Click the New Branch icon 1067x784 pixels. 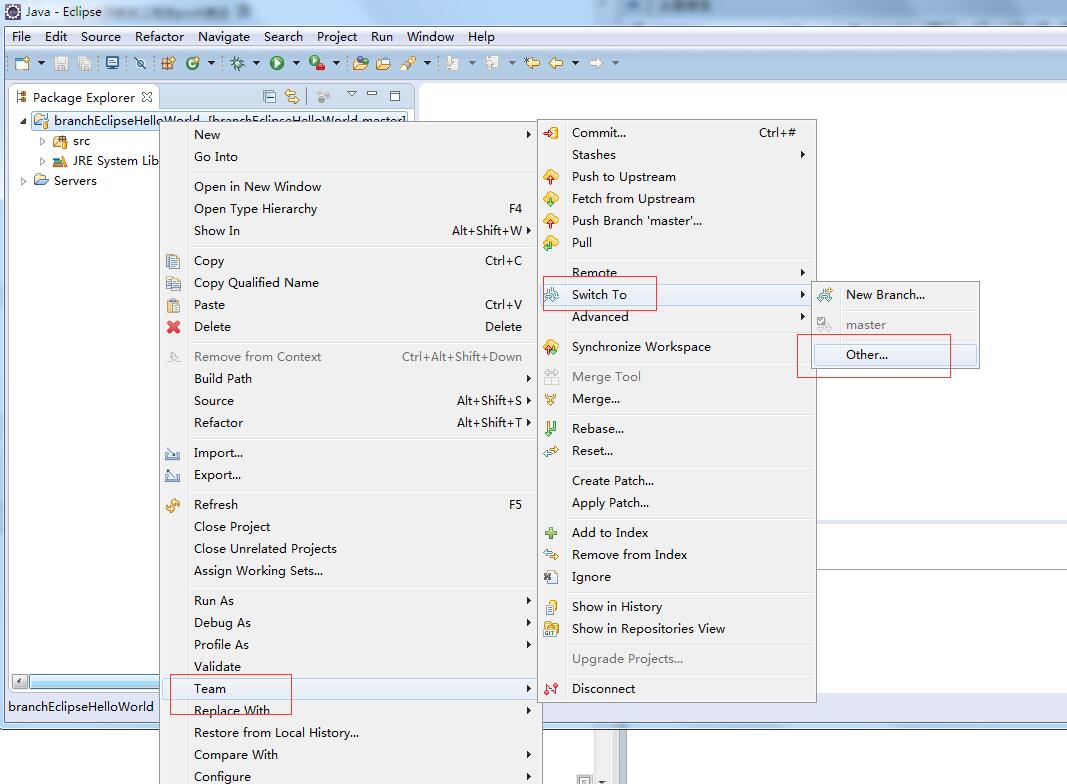825,295
